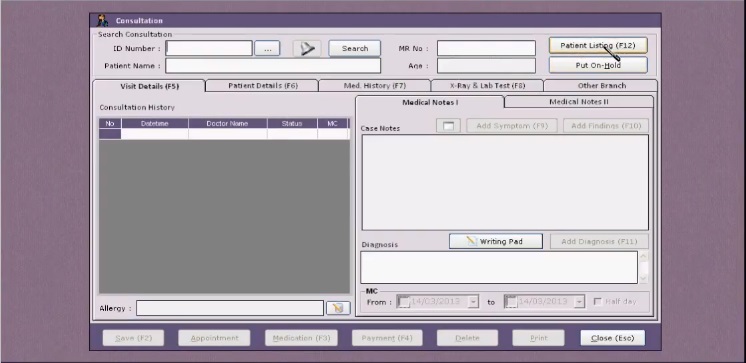
Task: Toggle the MC From date checkbox
Action: [x=402, y=302]
